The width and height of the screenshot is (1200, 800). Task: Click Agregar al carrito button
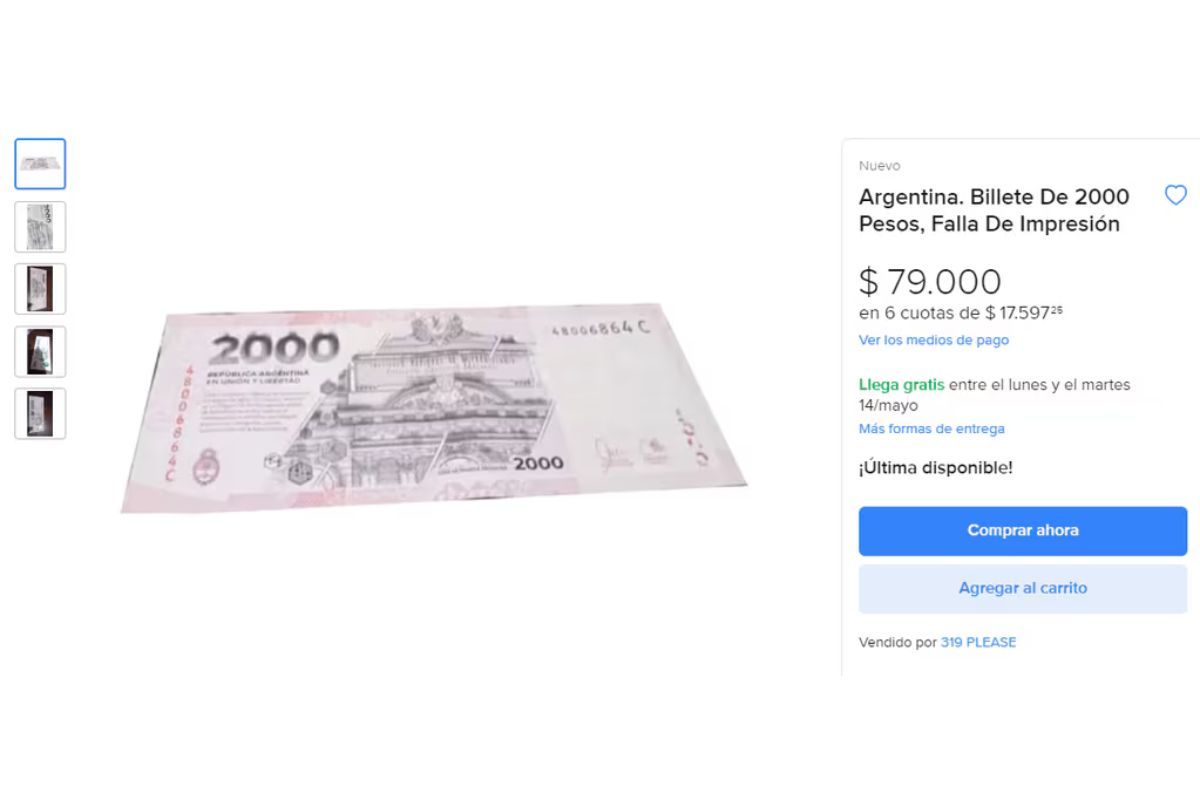click(1023, 588)
